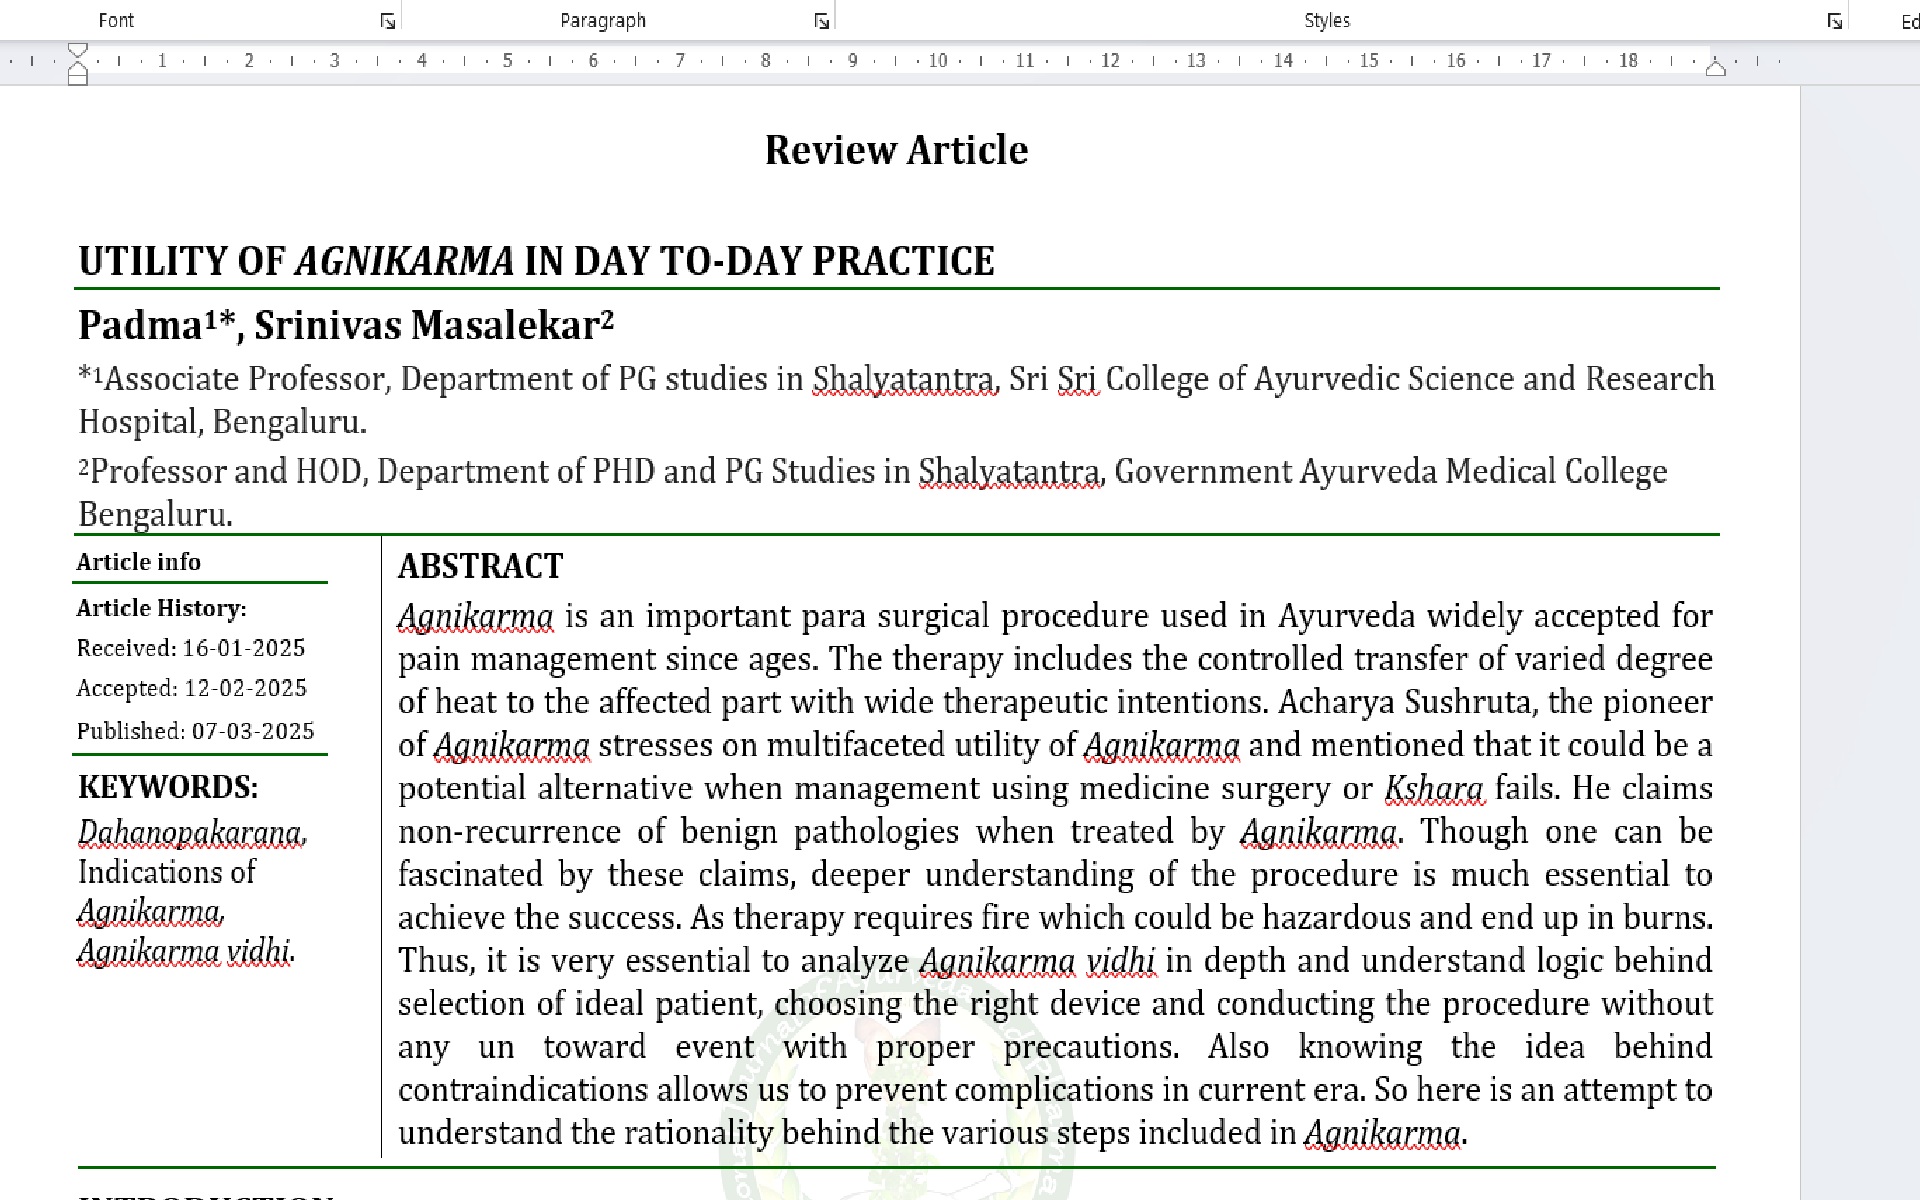The image size is (1920, 1200).
Task: Open the Font dialog launcher
Action: coord(388,21)
